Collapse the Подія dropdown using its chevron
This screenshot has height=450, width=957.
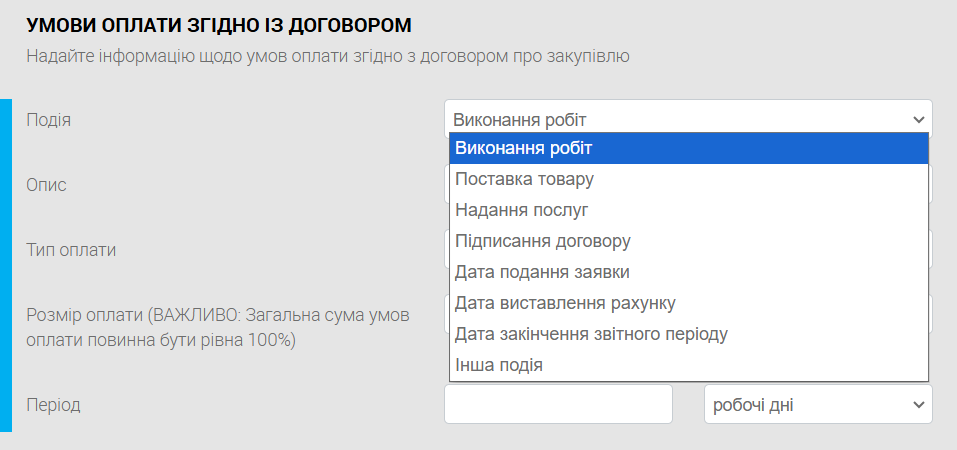(x=918, y=119)
